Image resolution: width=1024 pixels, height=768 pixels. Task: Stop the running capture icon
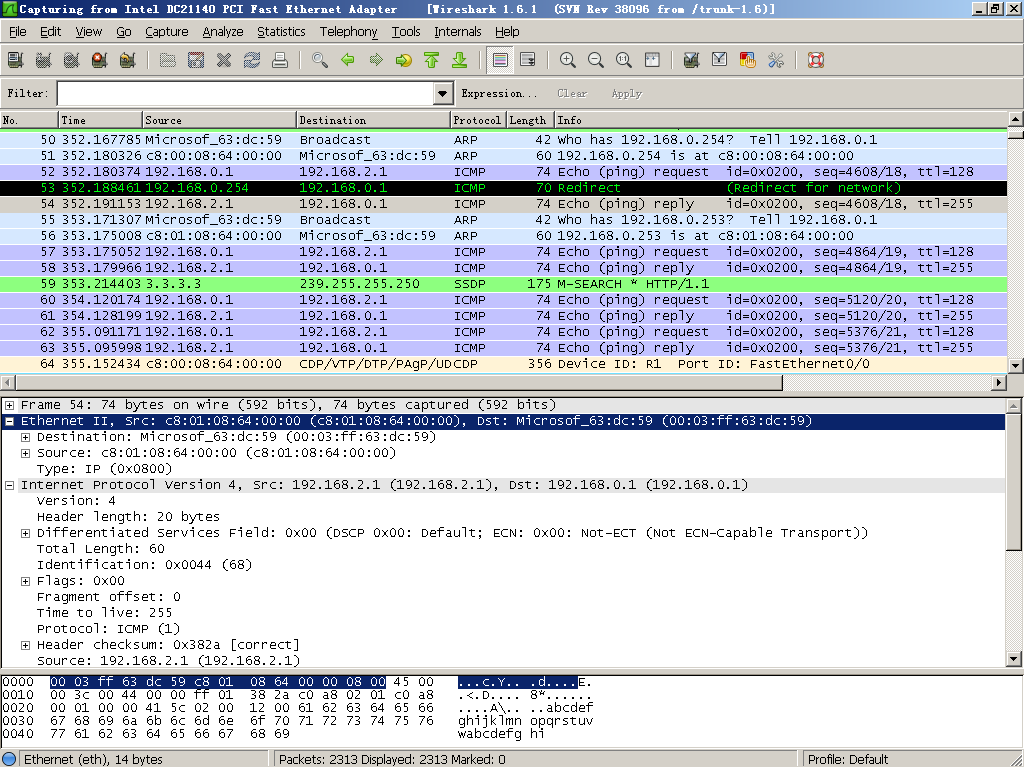point(99,60)
